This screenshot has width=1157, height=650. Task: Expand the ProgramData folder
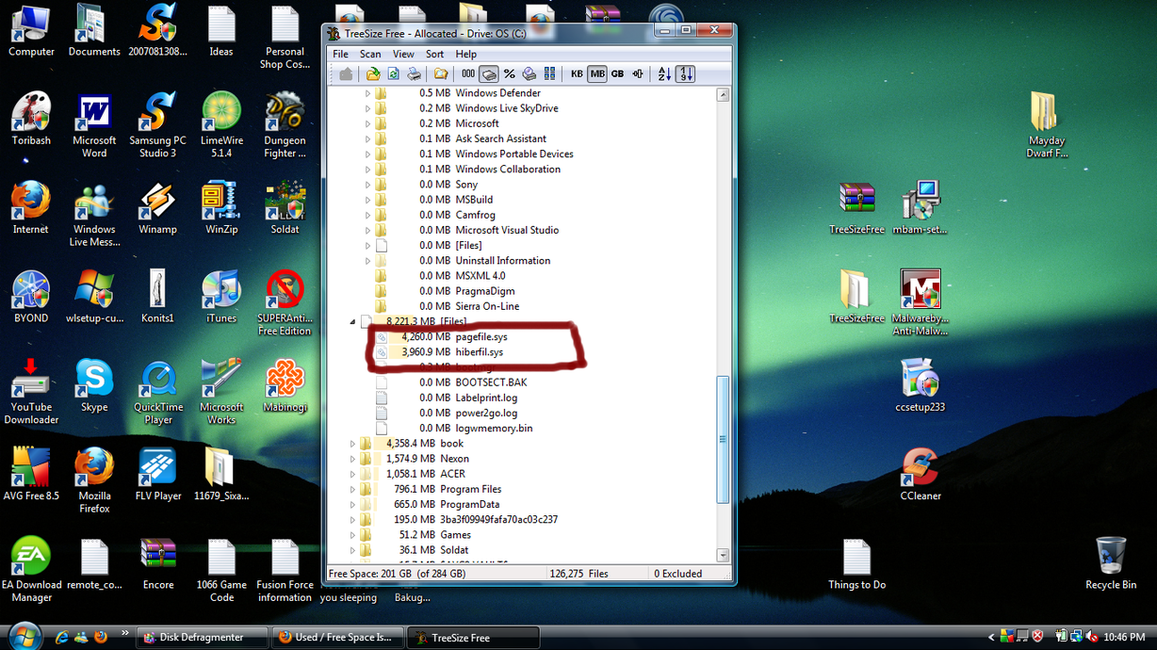click(x=353, y=505)
